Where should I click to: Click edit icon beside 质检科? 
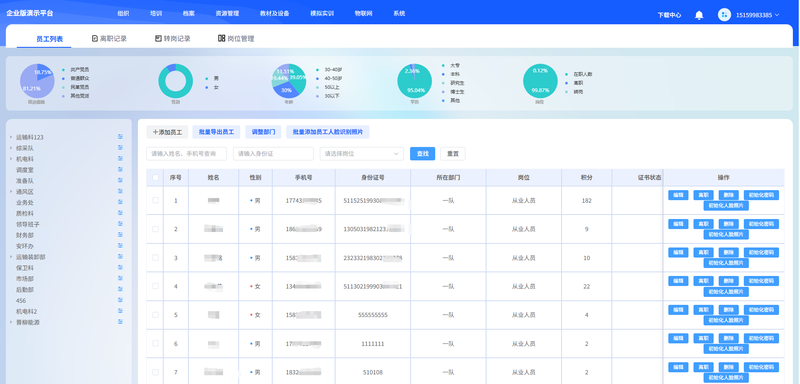120,213
